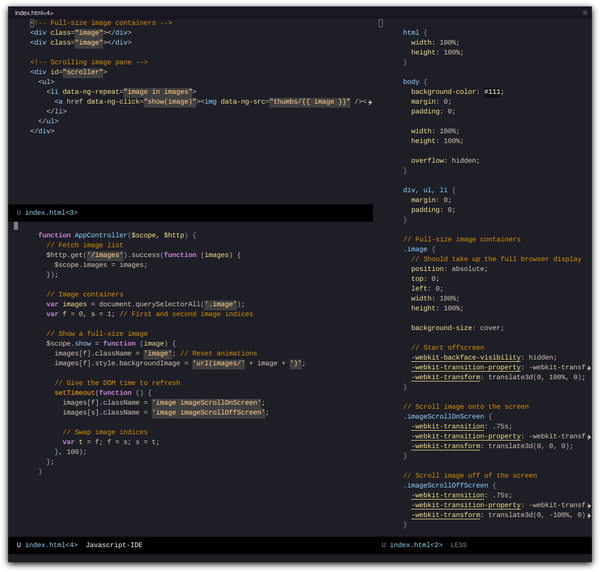600x572 pixels.
Task: Click the truncation arrow on the translate3d(0, -100%, 0) line
Action: (589, 516)
